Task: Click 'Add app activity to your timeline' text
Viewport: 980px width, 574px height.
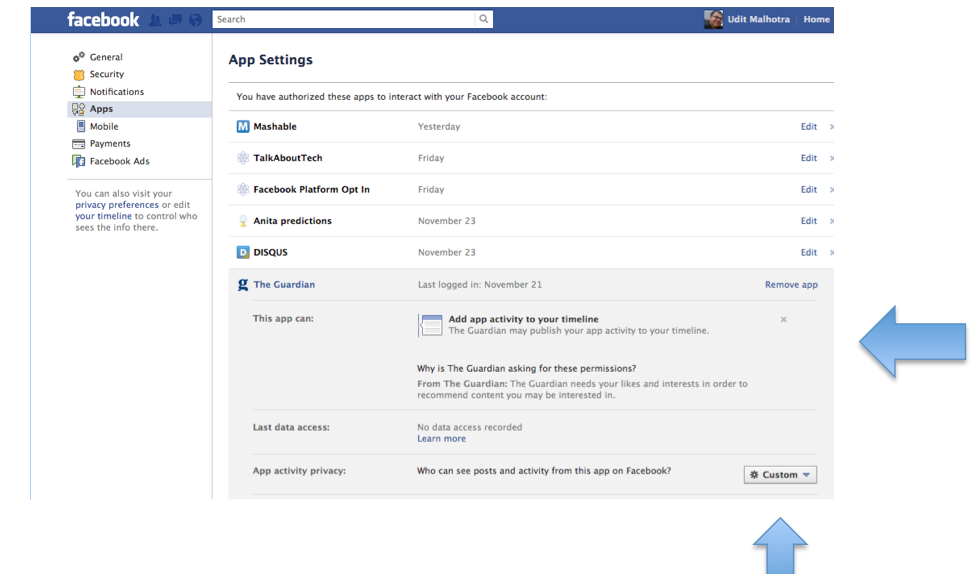Action: point(523,319)
